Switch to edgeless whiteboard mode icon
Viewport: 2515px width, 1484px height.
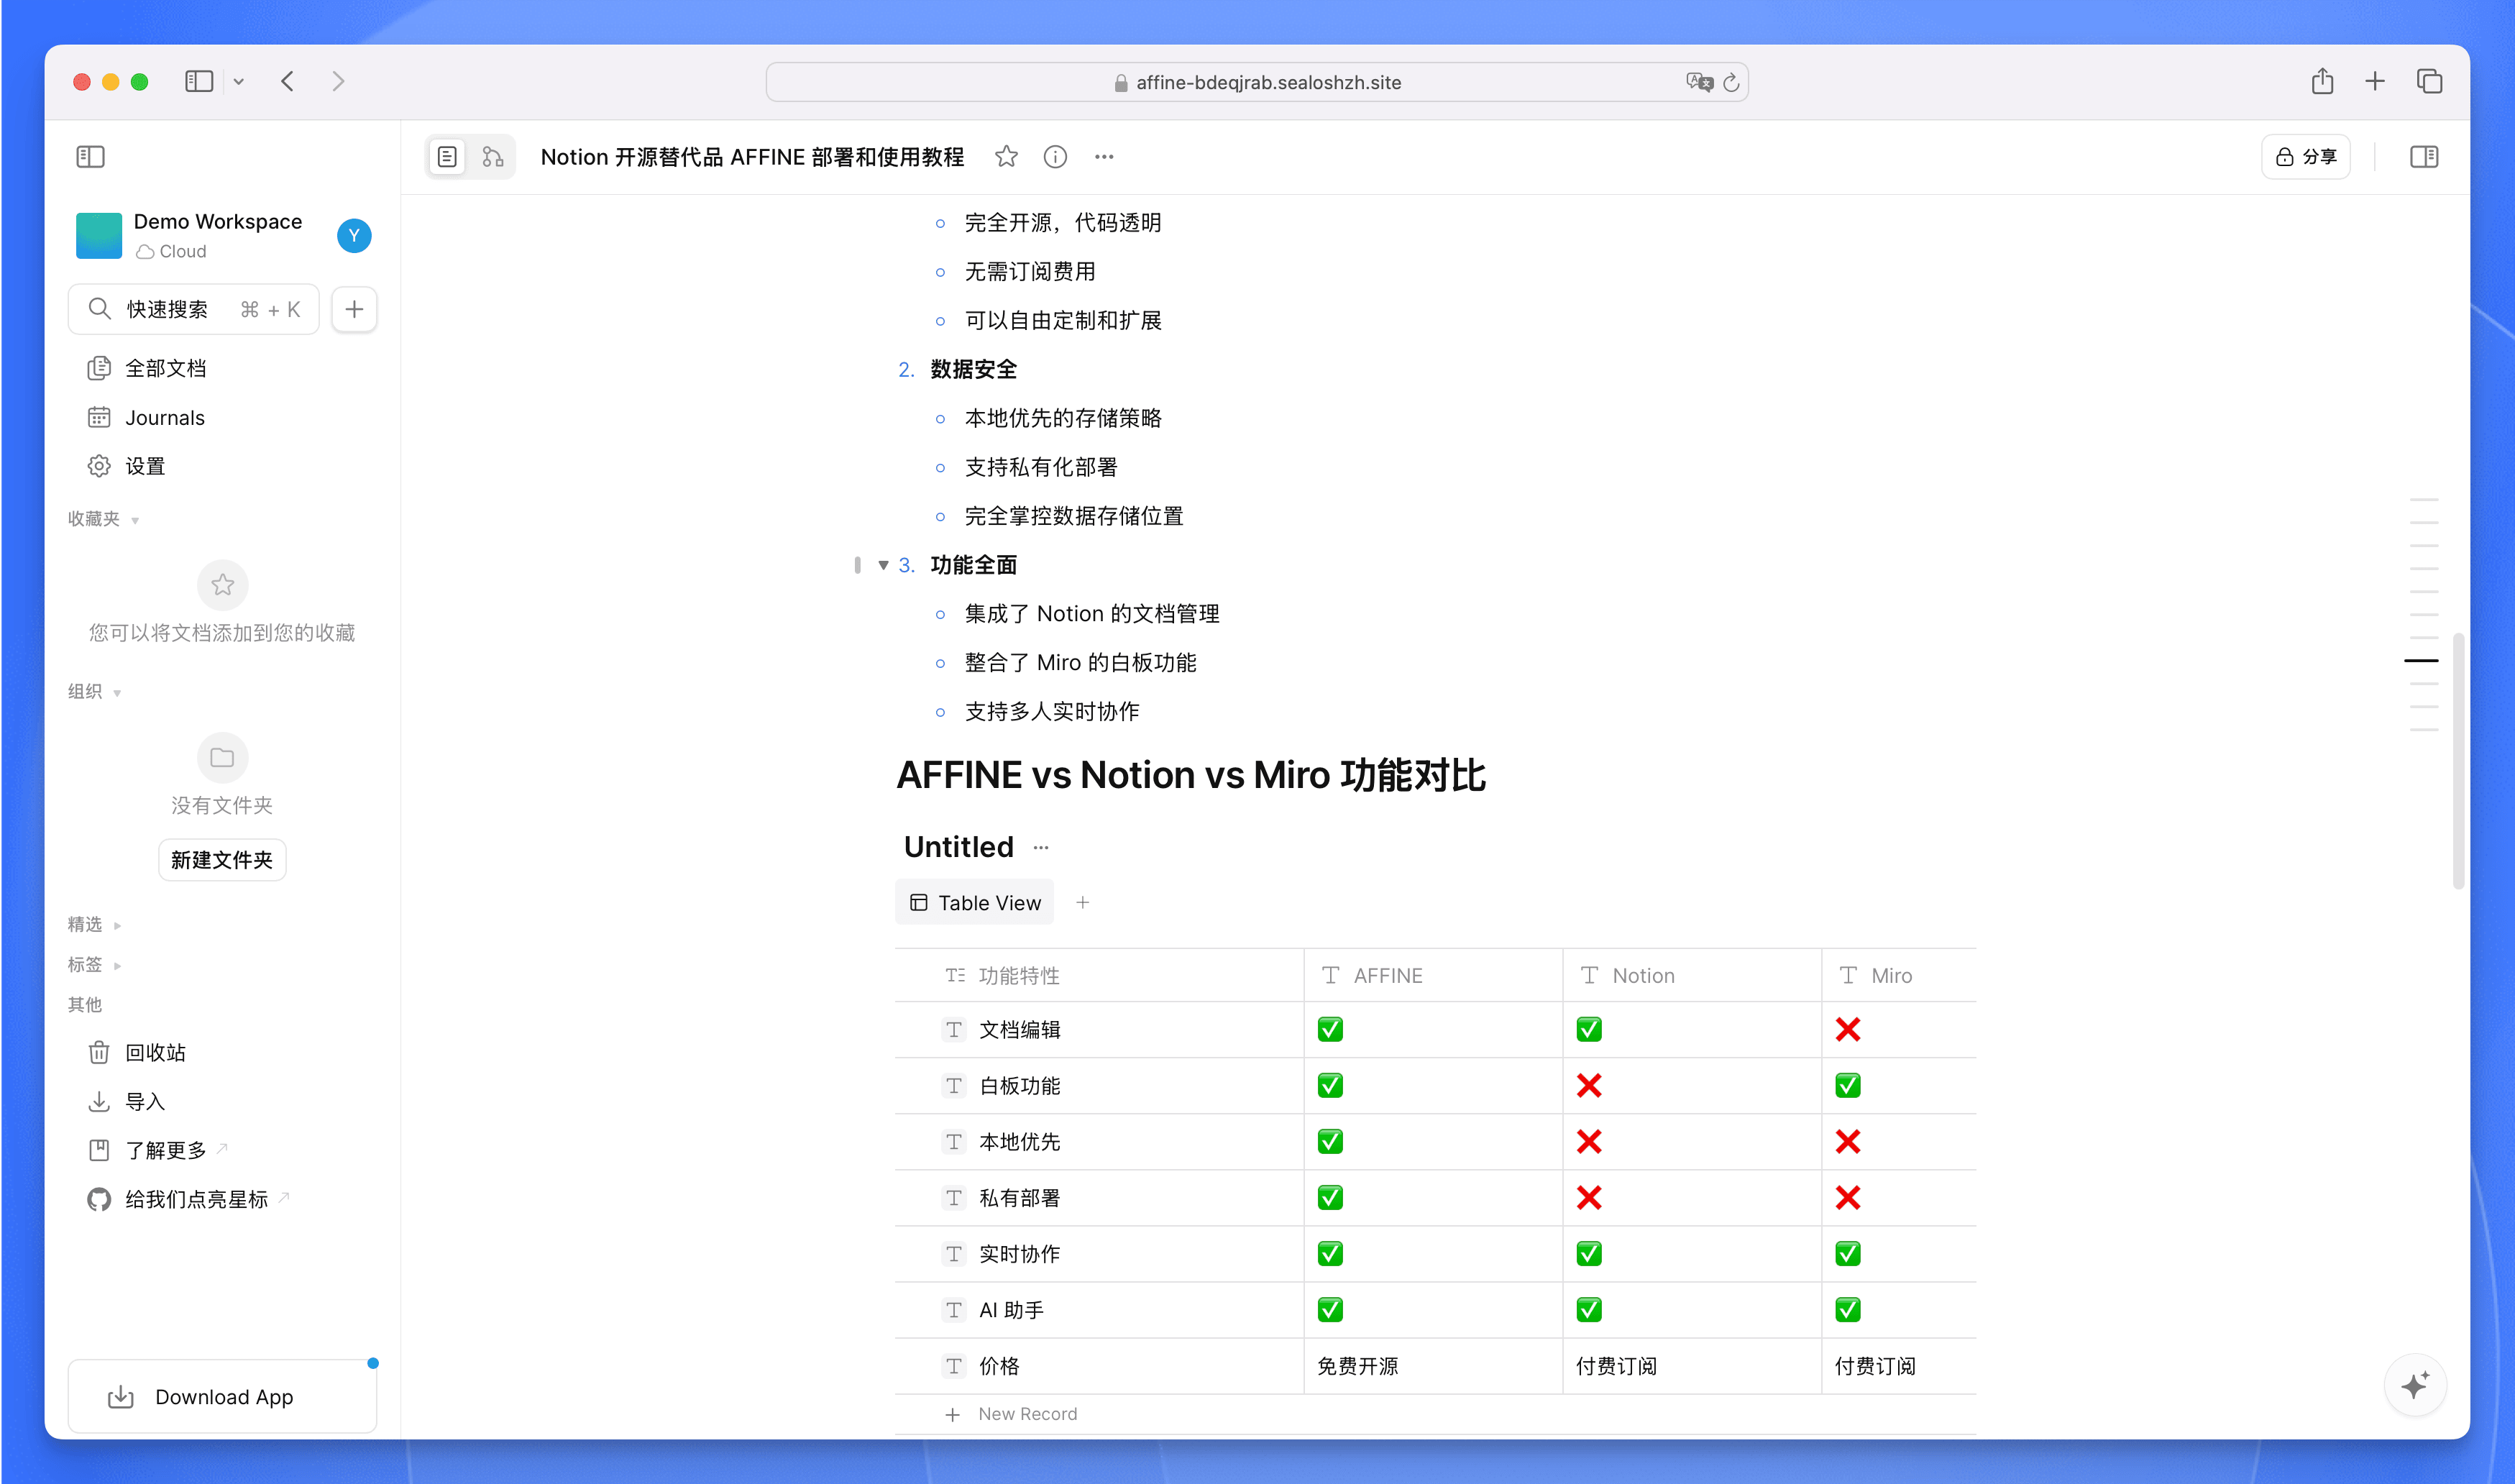coord(493,157)
